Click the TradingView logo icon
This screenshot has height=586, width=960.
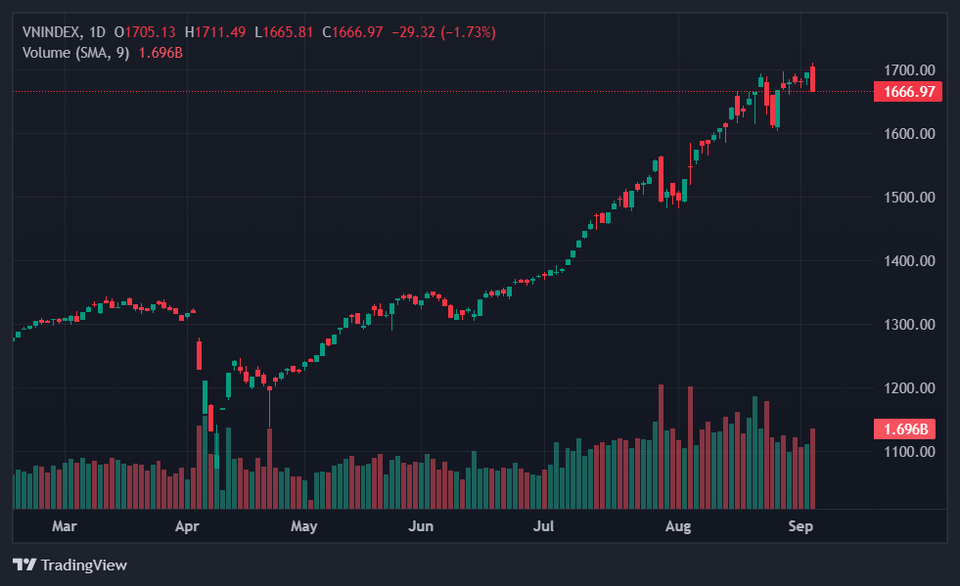[24, 564]
